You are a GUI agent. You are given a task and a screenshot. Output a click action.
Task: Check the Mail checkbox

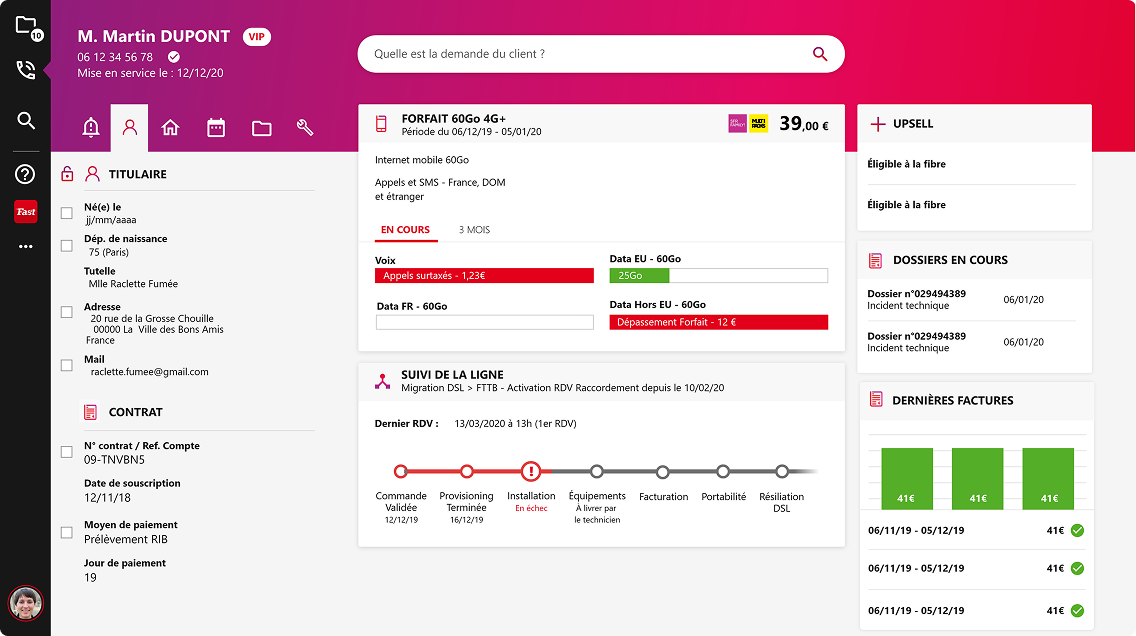click(66, 364)
